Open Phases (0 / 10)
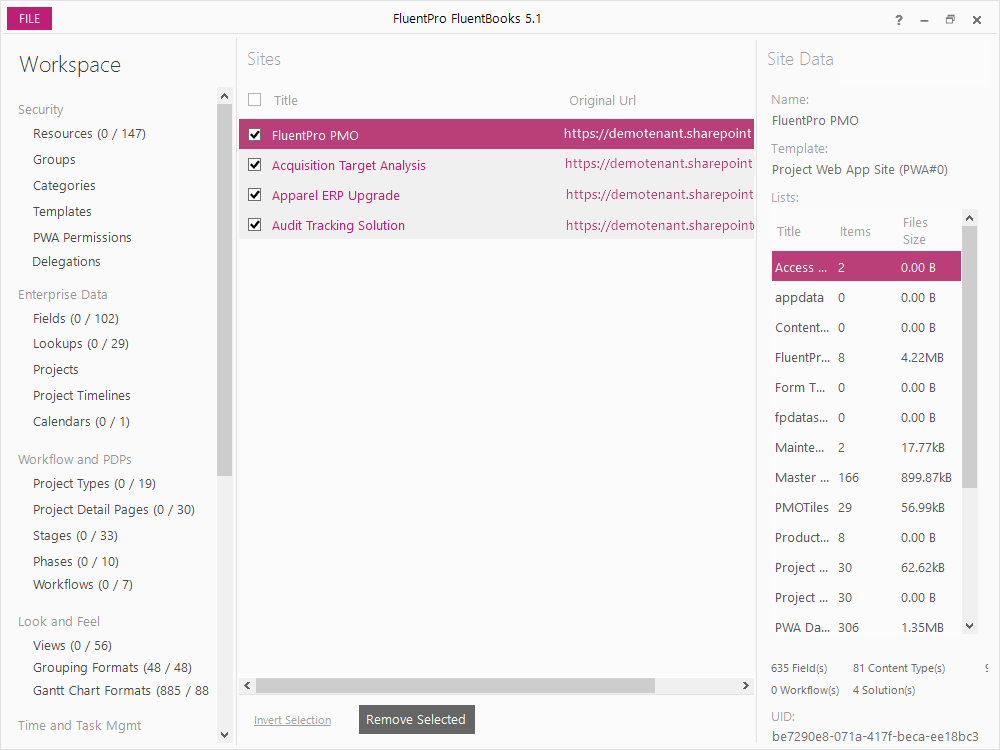 76,562
